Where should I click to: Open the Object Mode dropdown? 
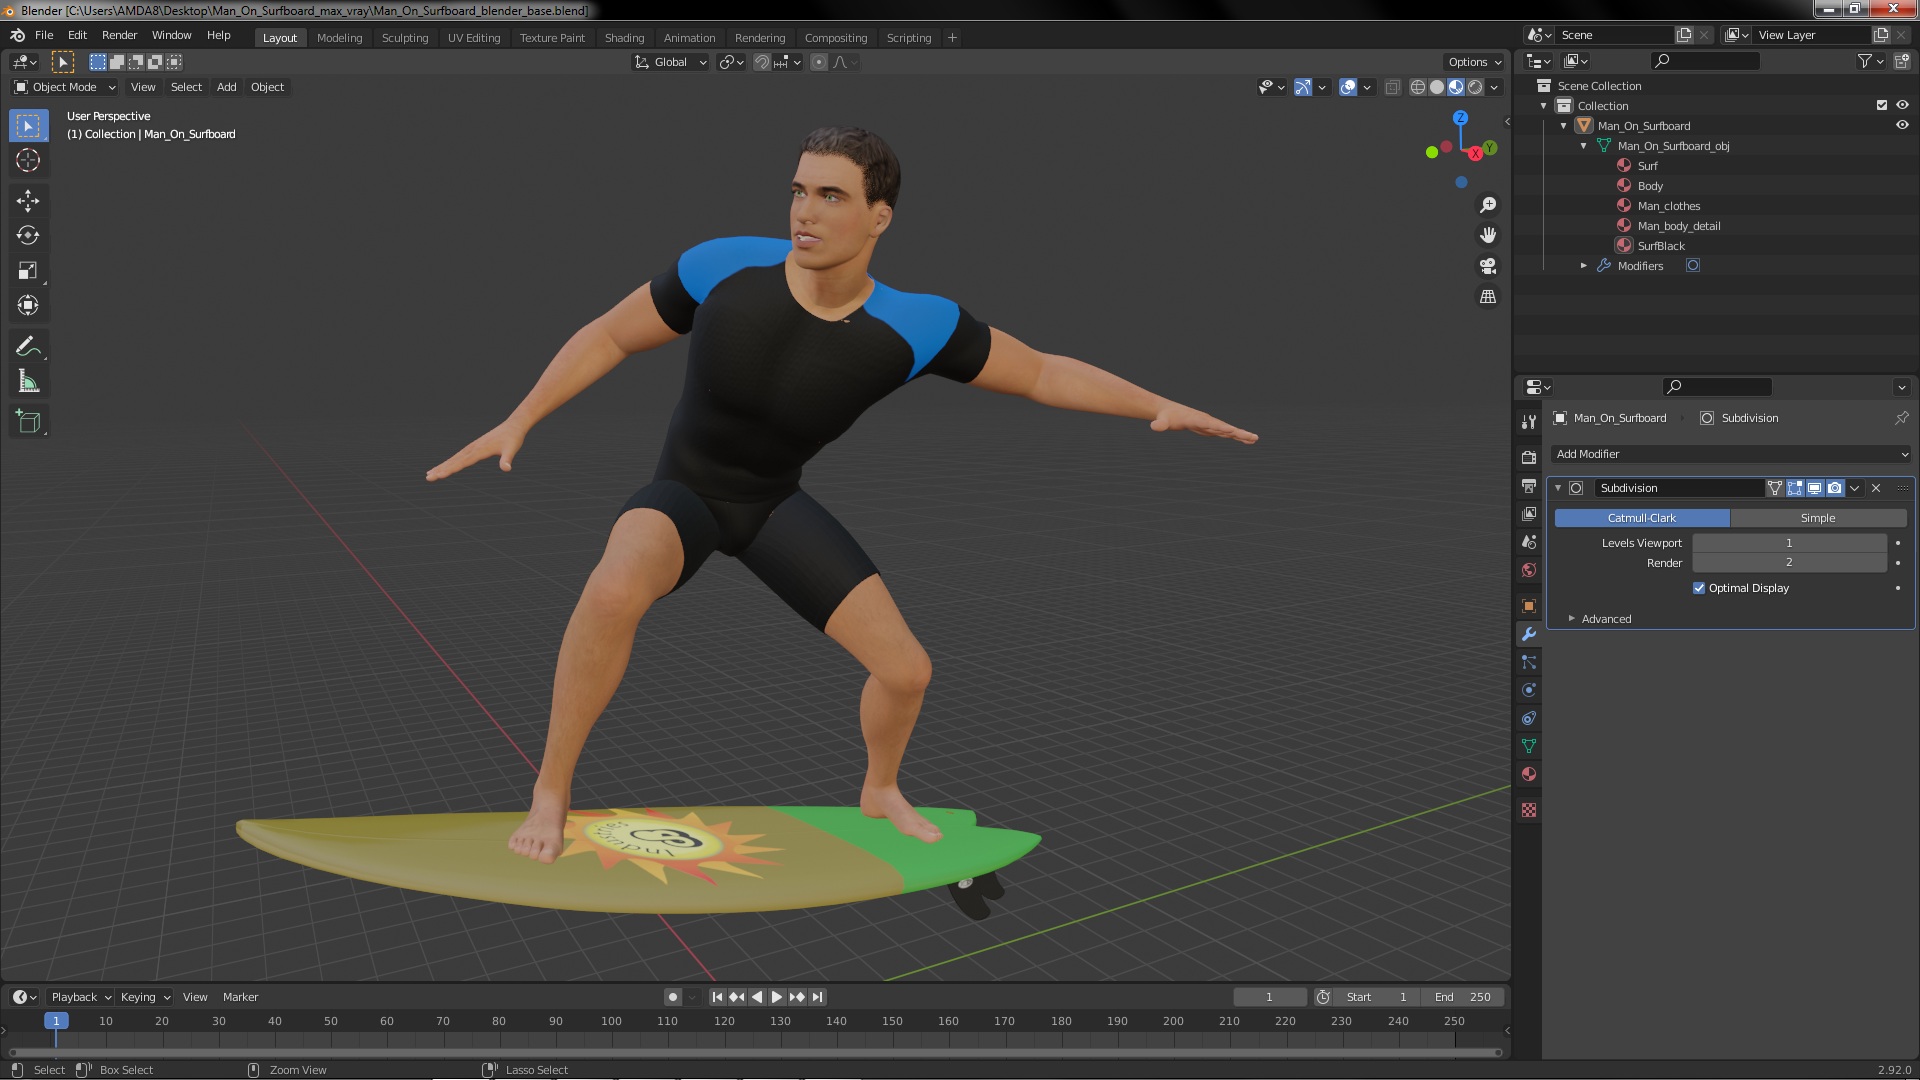(x=65, y=87)
